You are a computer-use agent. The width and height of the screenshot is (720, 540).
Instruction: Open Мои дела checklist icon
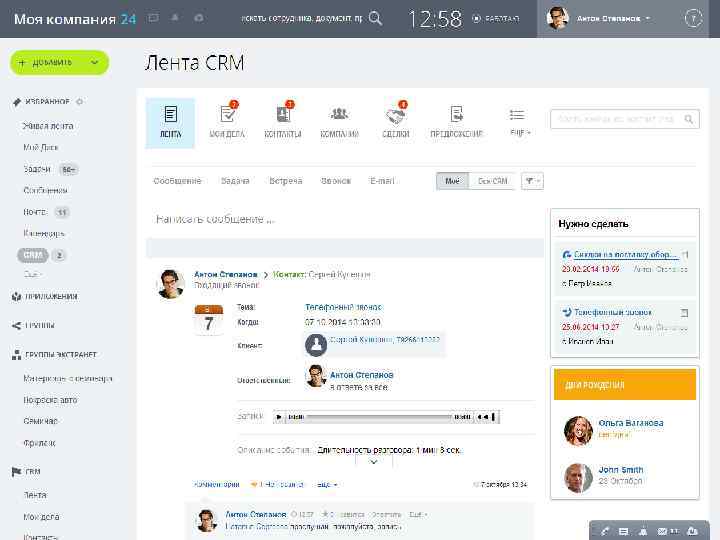pos(228,113)
